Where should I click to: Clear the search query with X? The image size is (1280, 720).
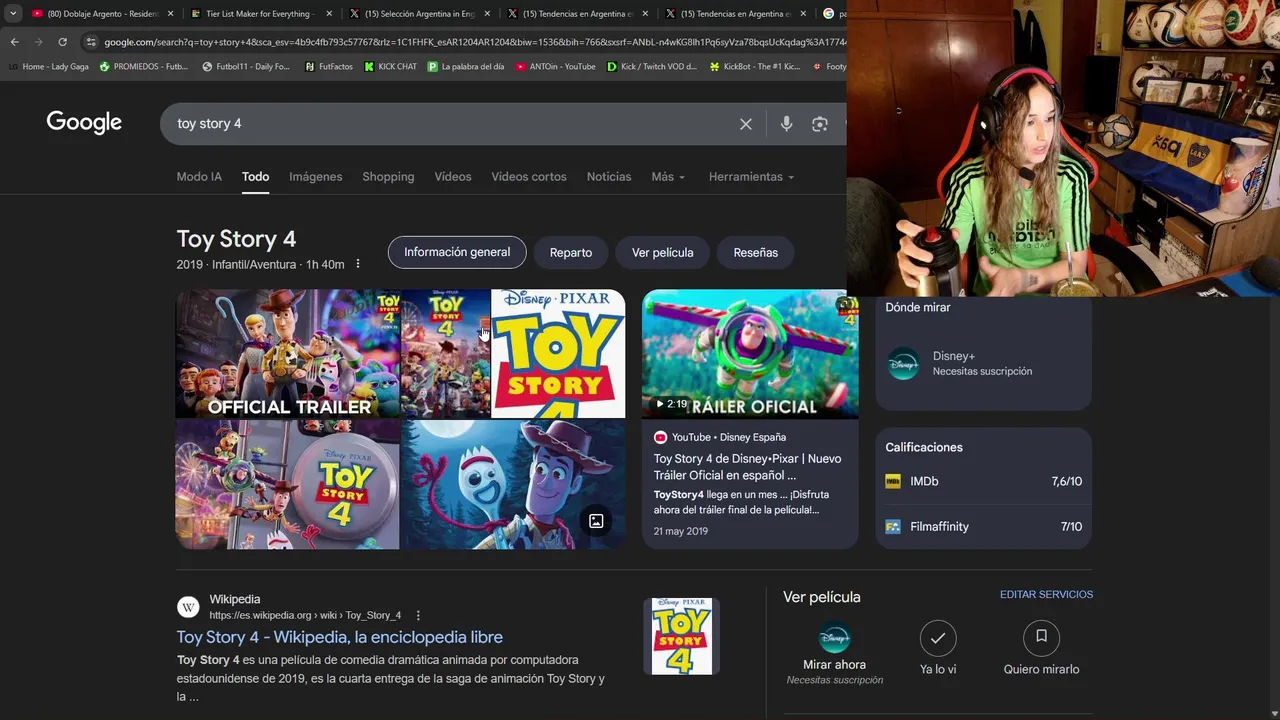tap(746, 124)
